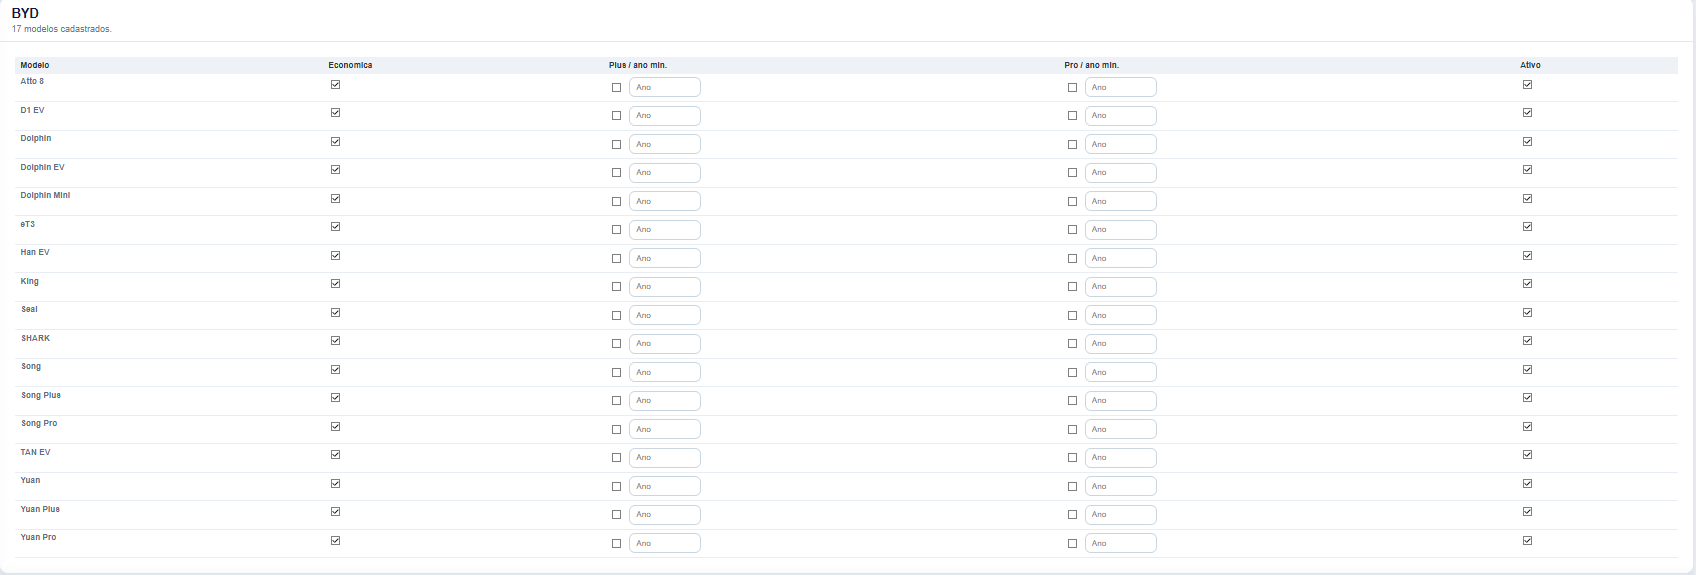
Task: Click Plus year field for TAN EV
Action: tap(664, 457)
